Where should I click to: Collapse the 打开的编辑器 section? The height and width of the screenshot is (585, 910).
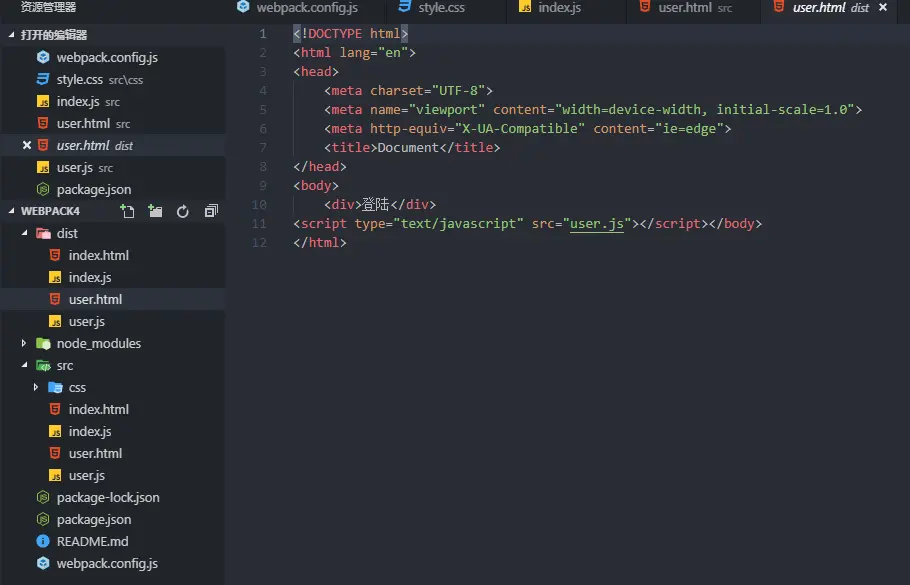pyautogui.click(x=12, y=35)
